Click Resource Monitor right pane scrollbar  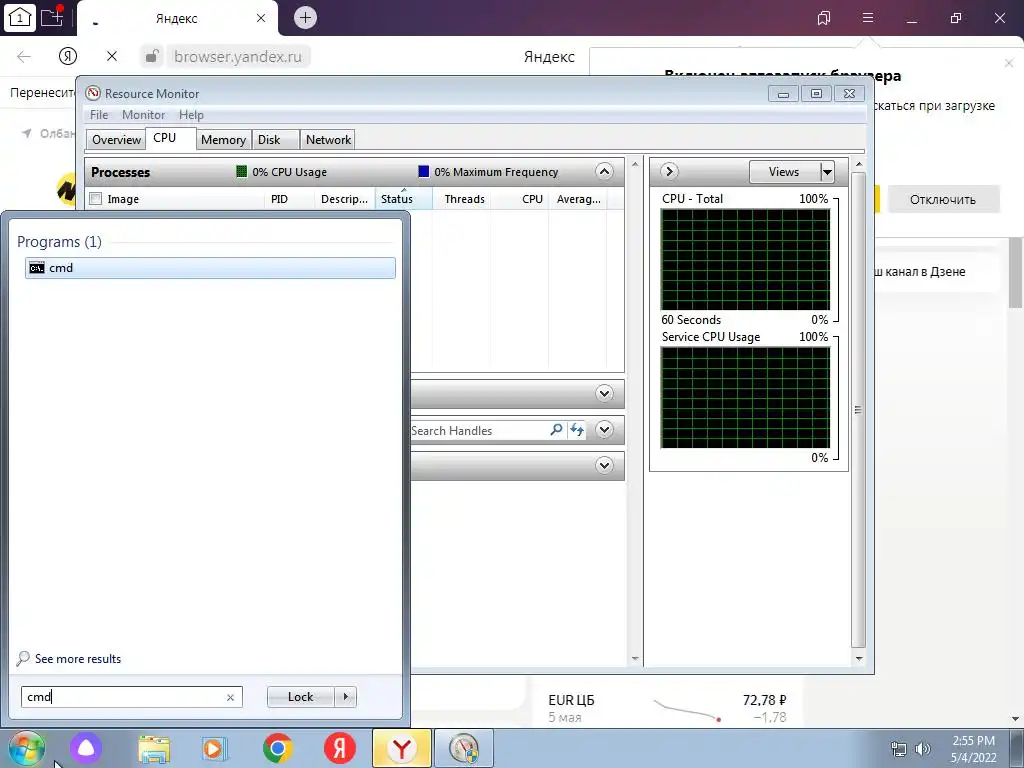(859, 409)
